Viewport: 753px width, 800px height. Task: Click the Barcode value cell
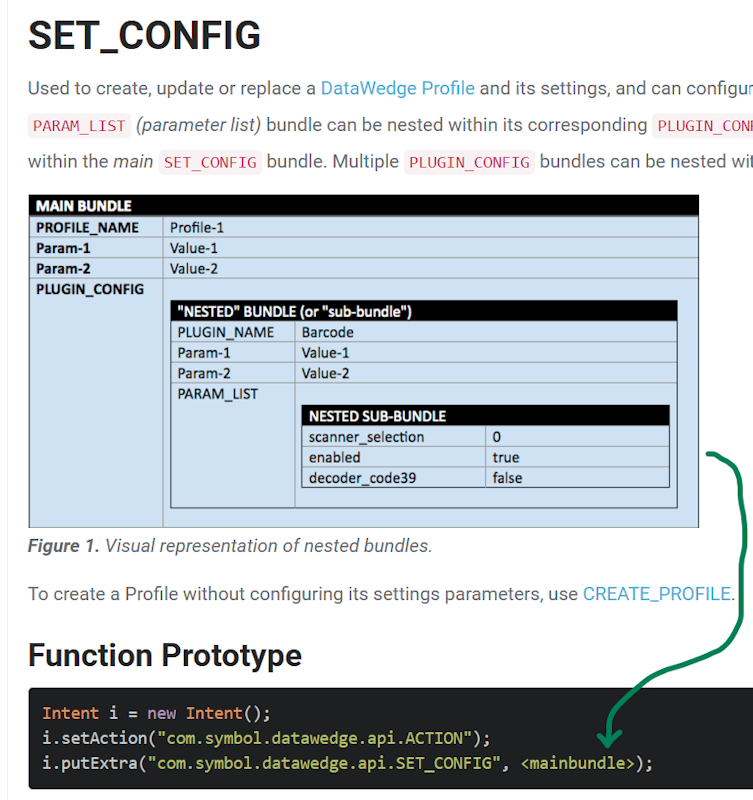[328, 332]
